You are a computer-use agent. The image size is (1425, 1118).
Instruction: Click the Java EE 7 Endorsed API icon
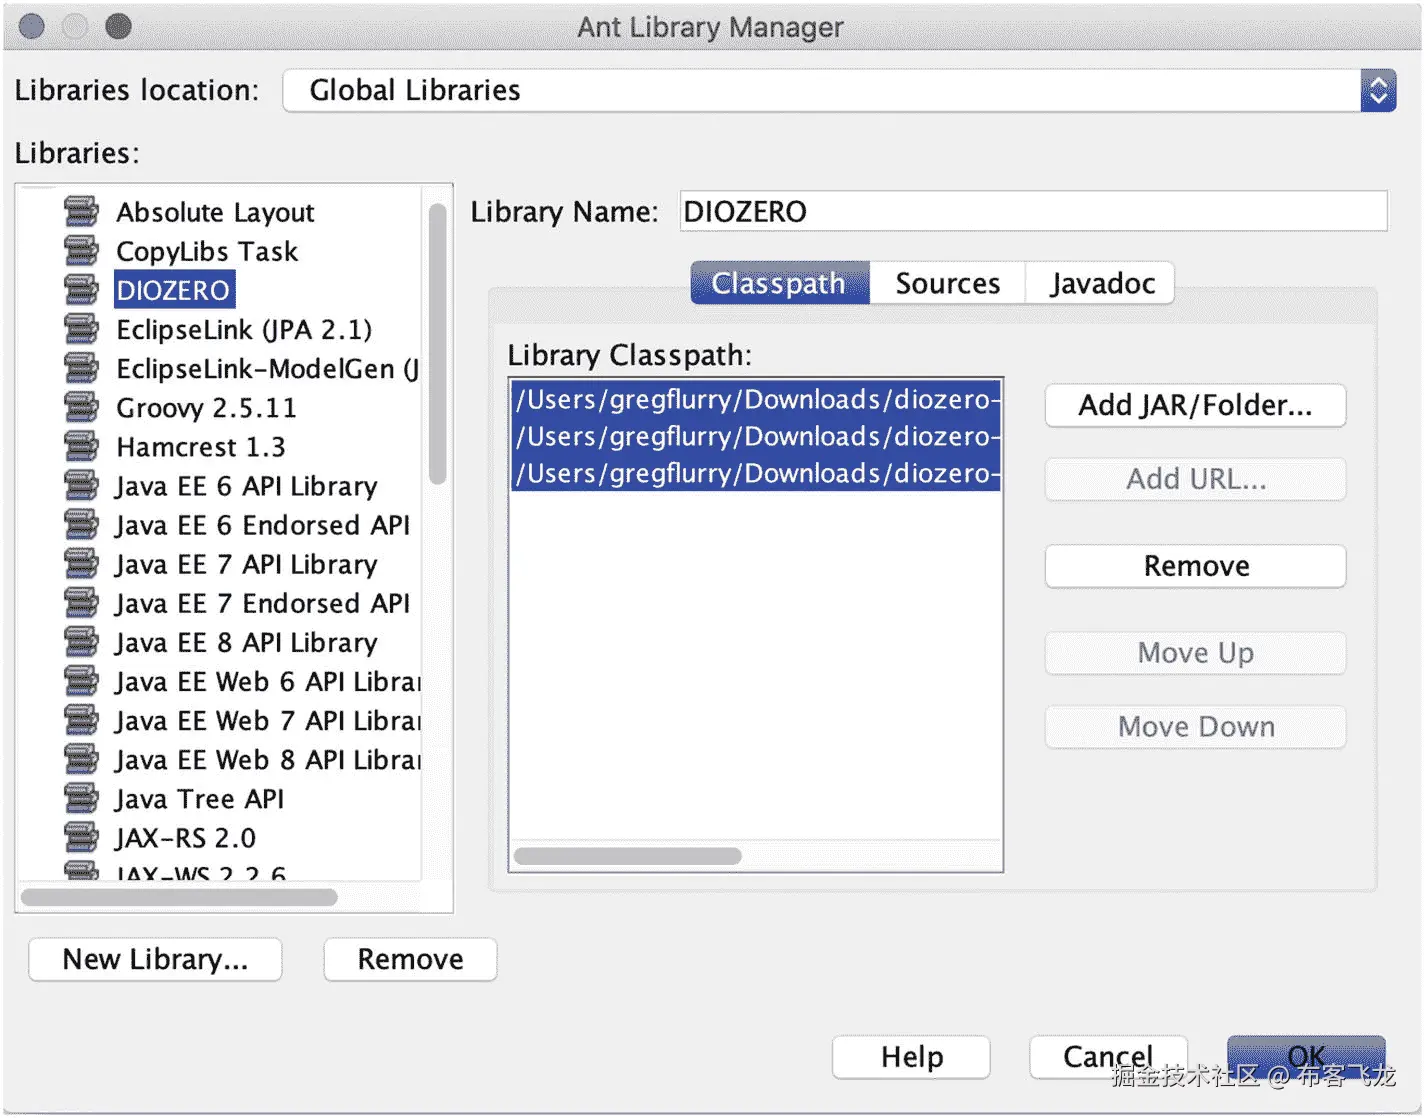pos(81,603)
